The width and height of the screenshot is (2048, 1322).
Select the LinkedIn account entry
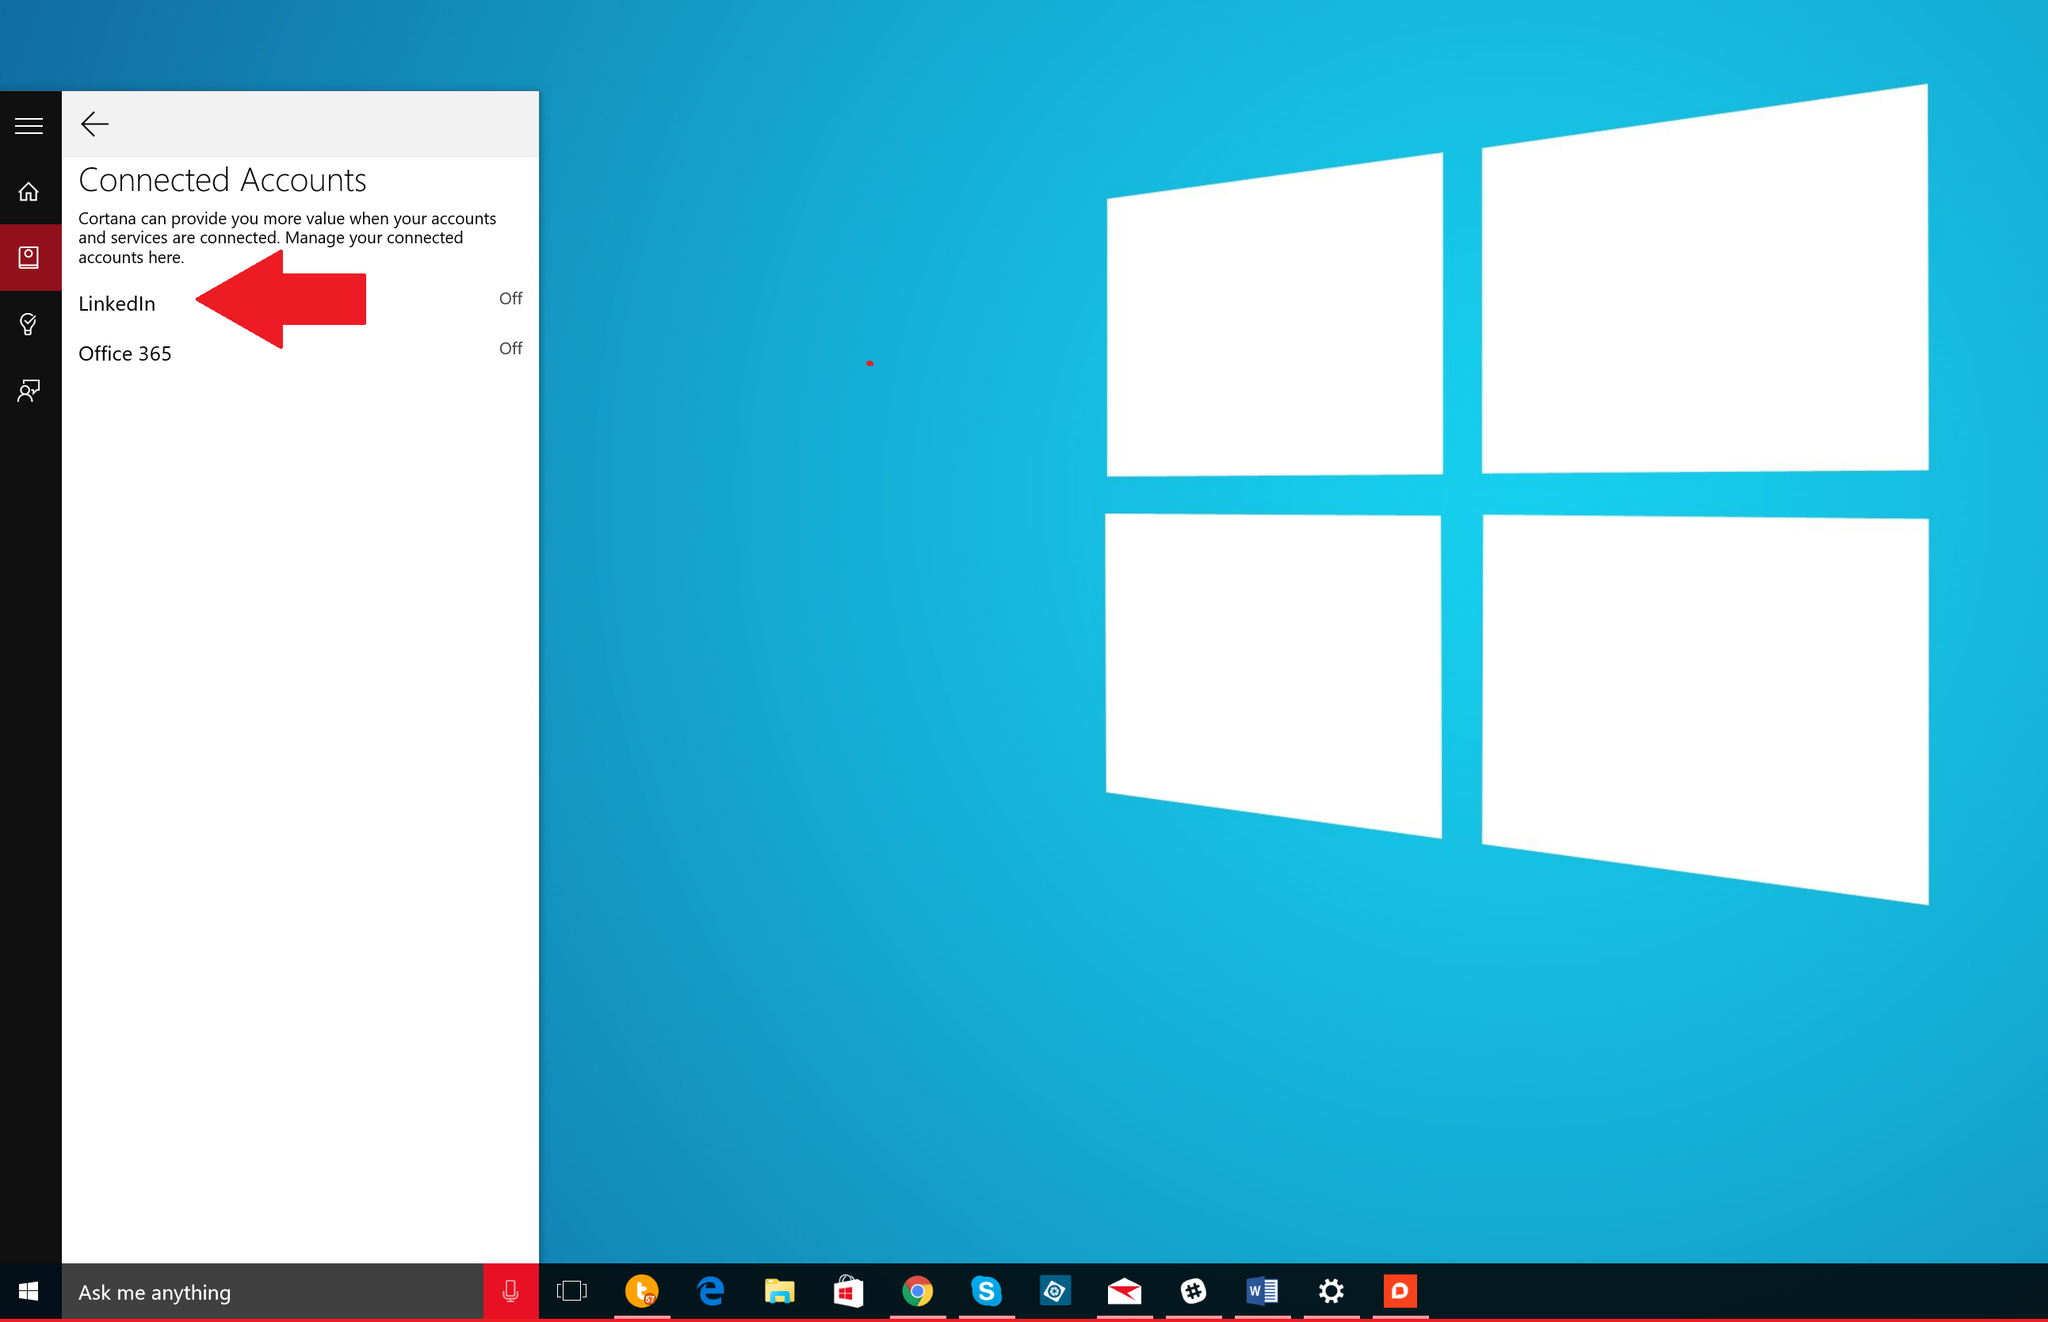coord(117,304)
